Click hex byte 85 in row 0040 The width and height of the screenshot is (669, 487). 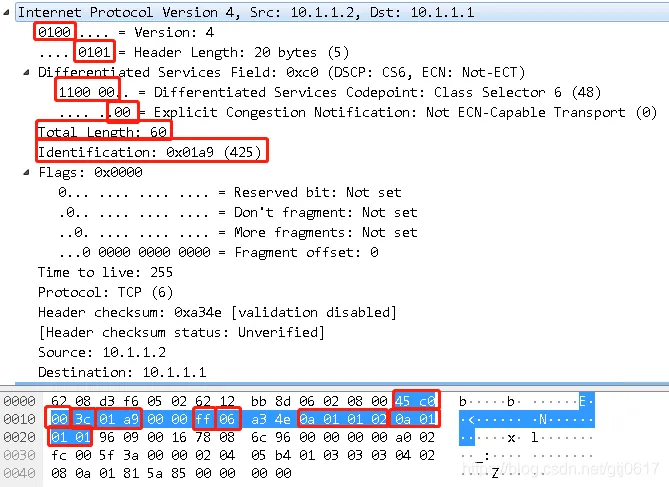(x=179, y=473)
